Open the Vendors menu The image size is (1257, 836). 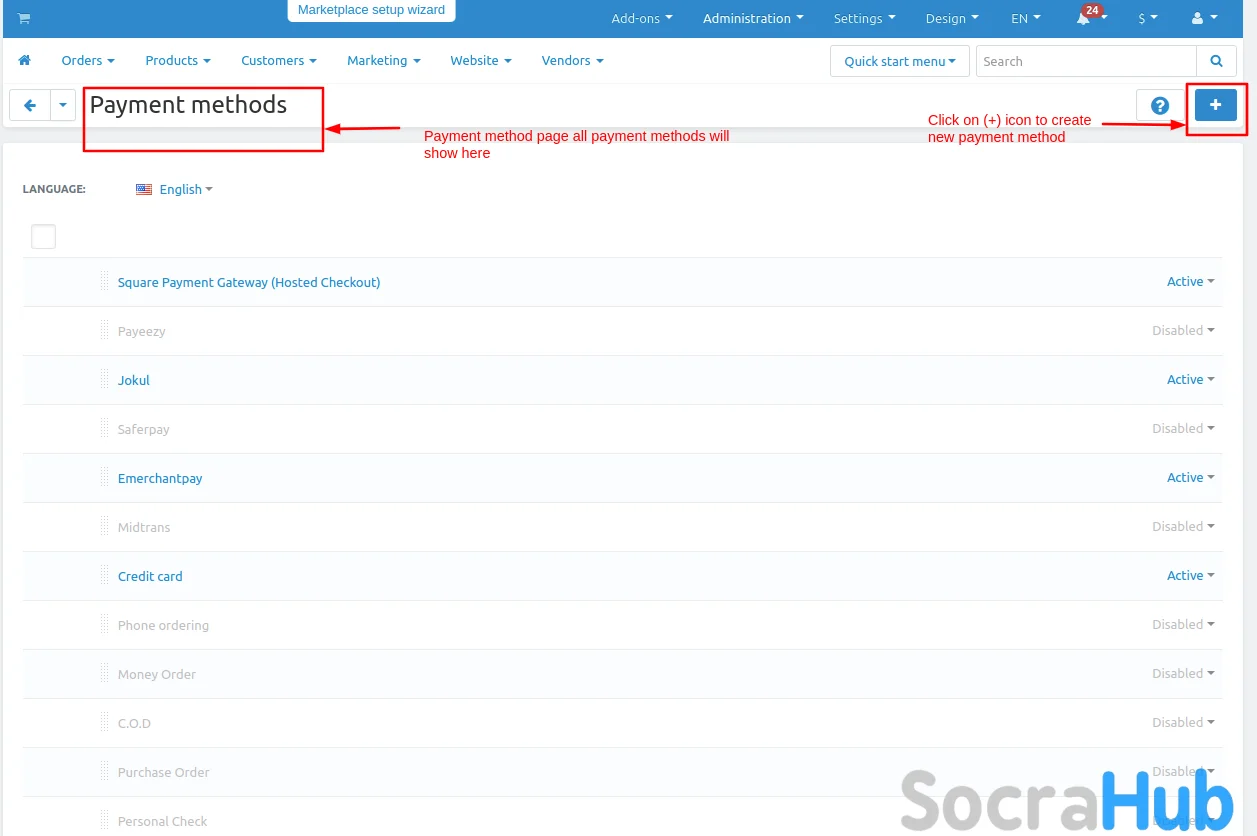[572, 61]
